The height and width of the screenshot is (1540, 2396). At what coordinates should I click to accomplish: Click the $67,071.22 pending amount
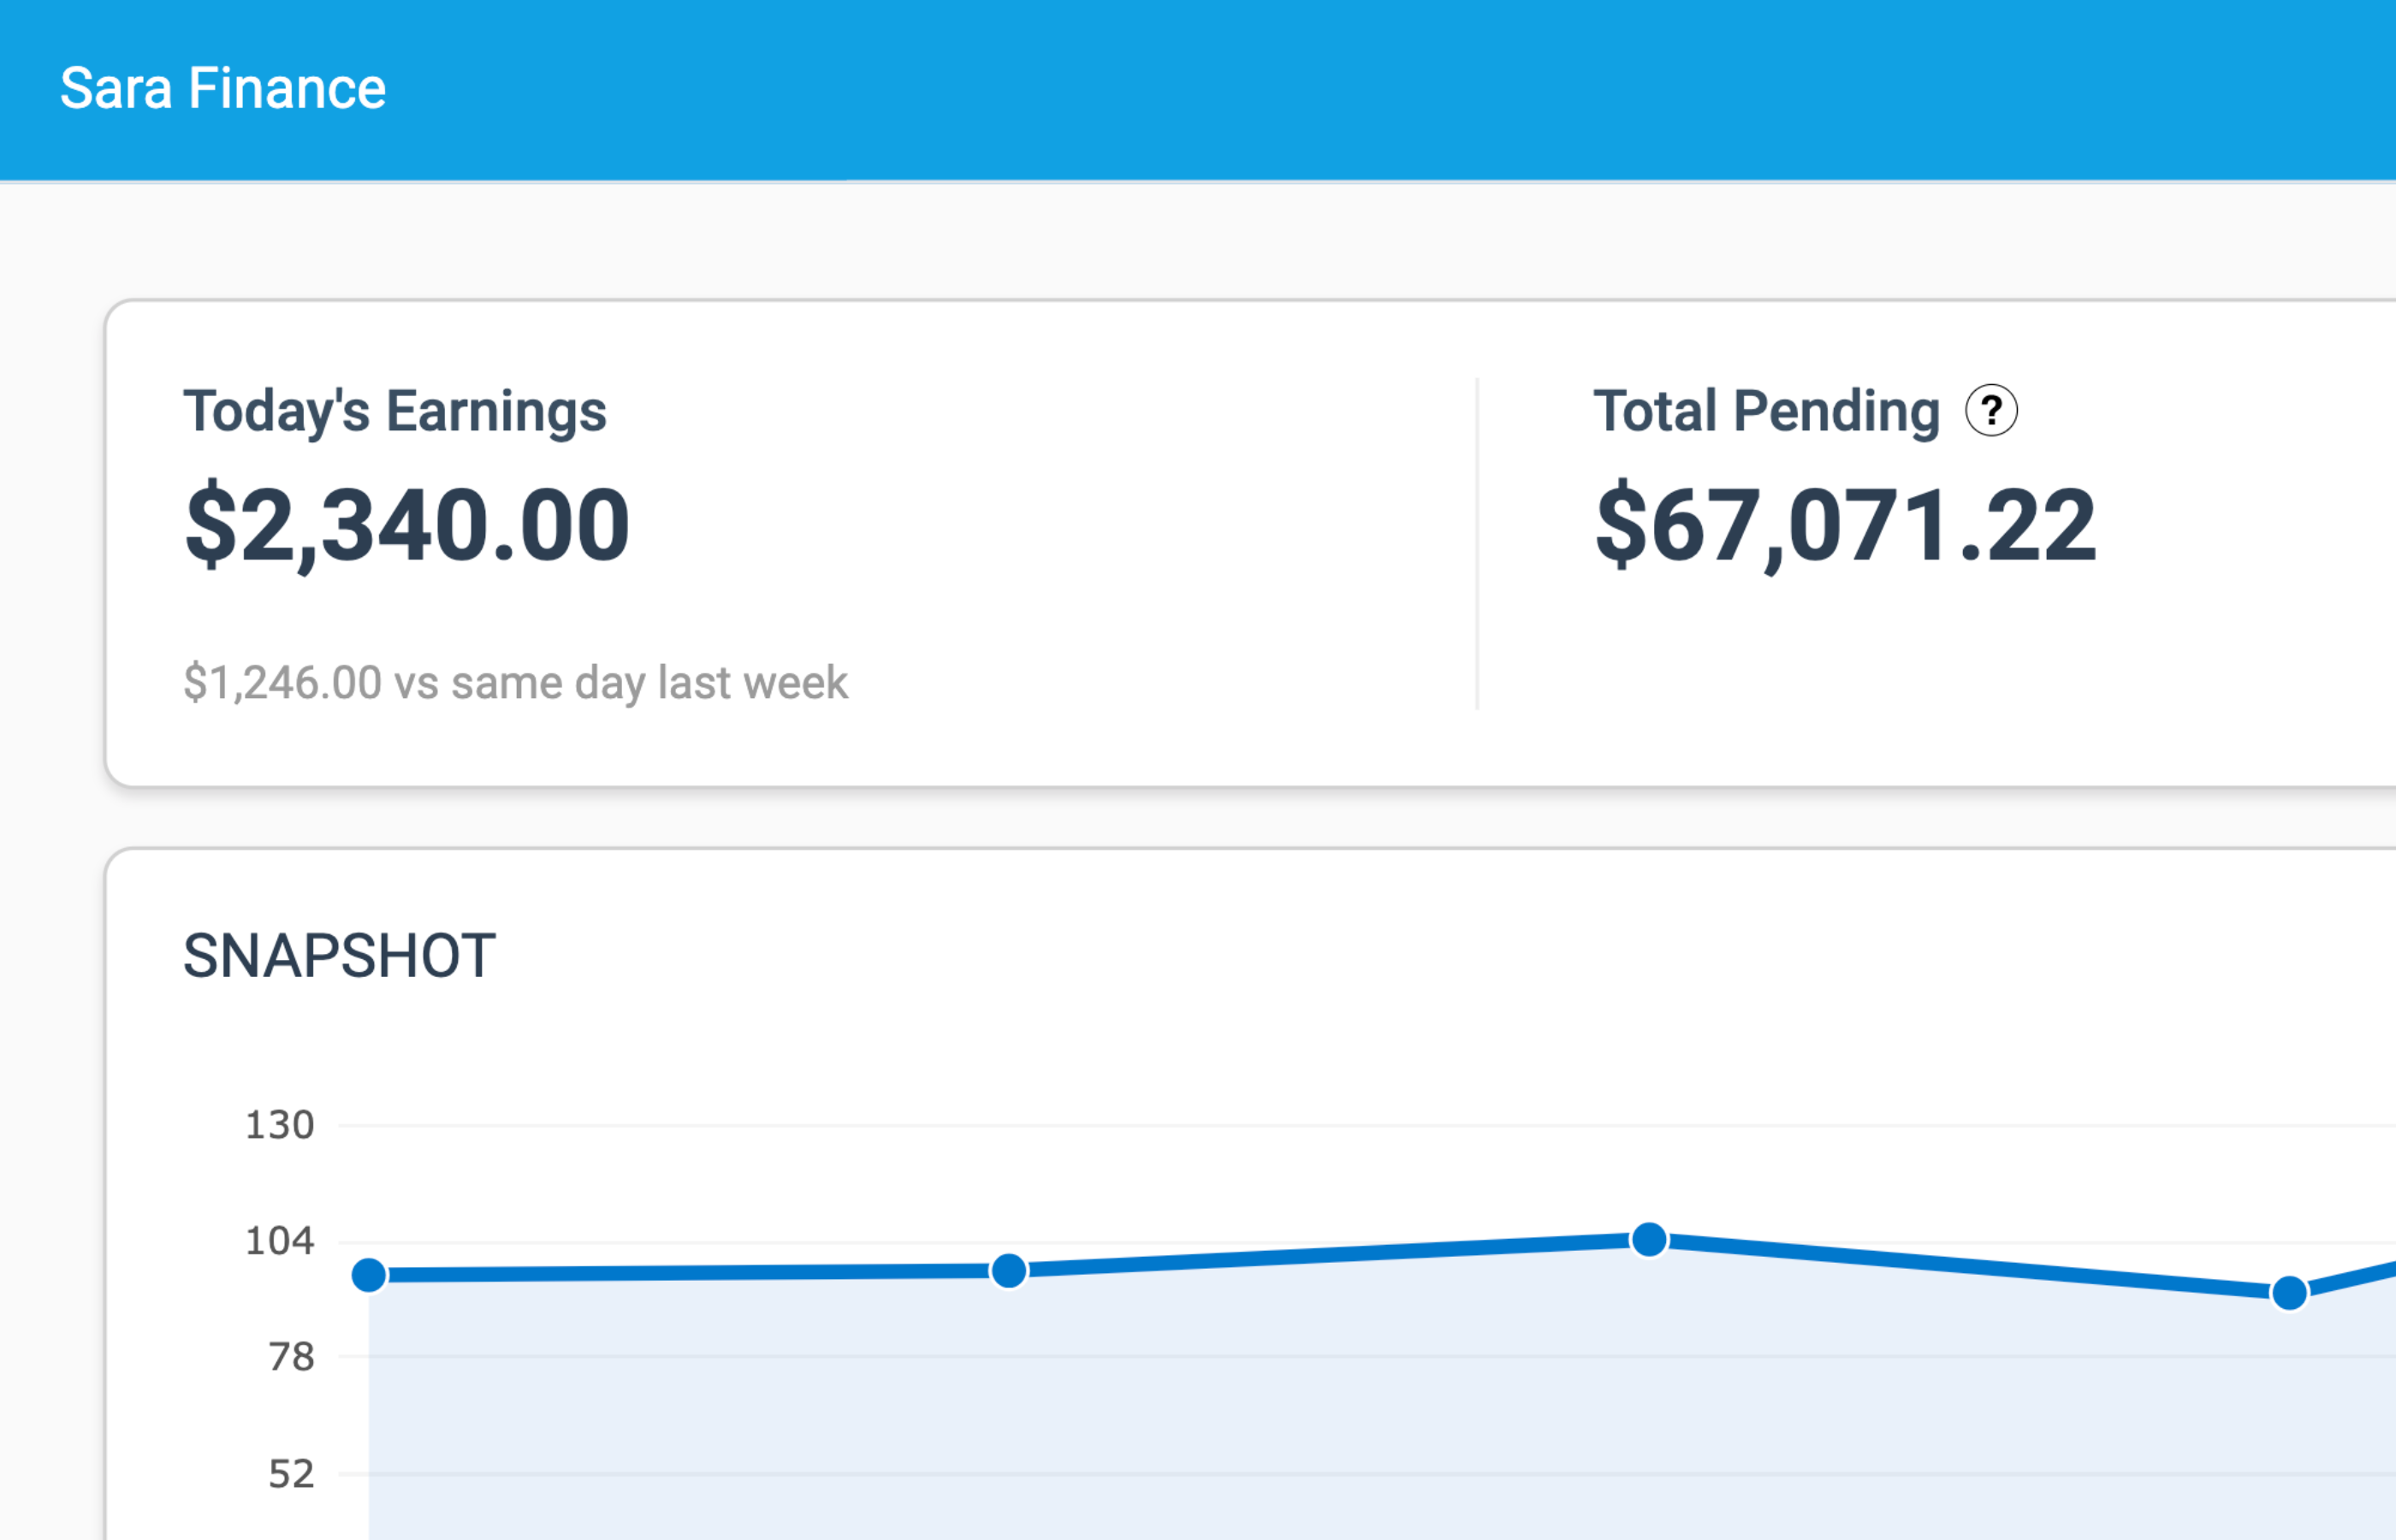(1845, 525)
